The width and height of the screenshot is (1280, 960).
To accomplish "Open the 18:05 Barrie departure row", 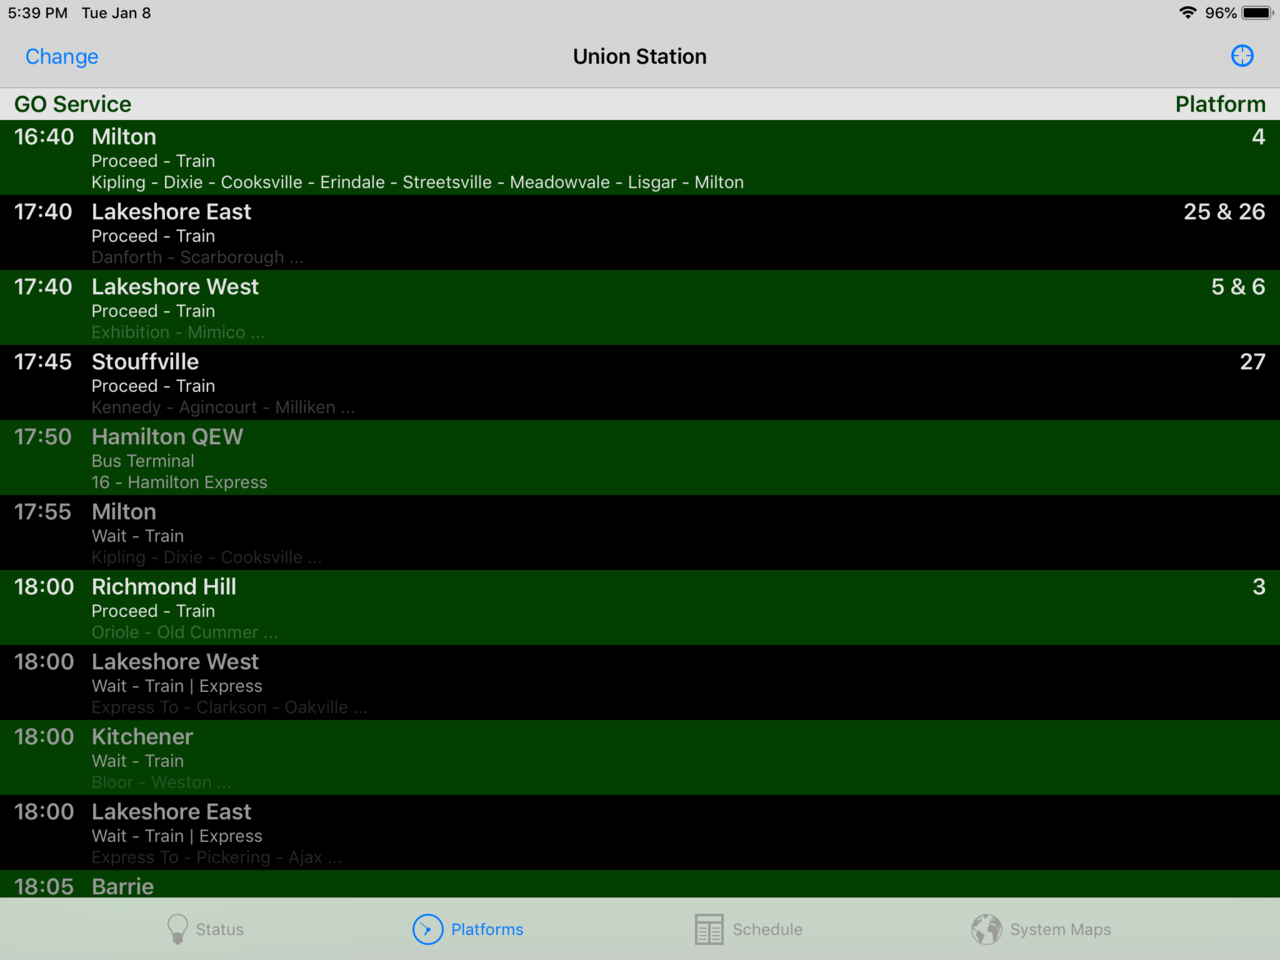I will click(x=640, y=884).
